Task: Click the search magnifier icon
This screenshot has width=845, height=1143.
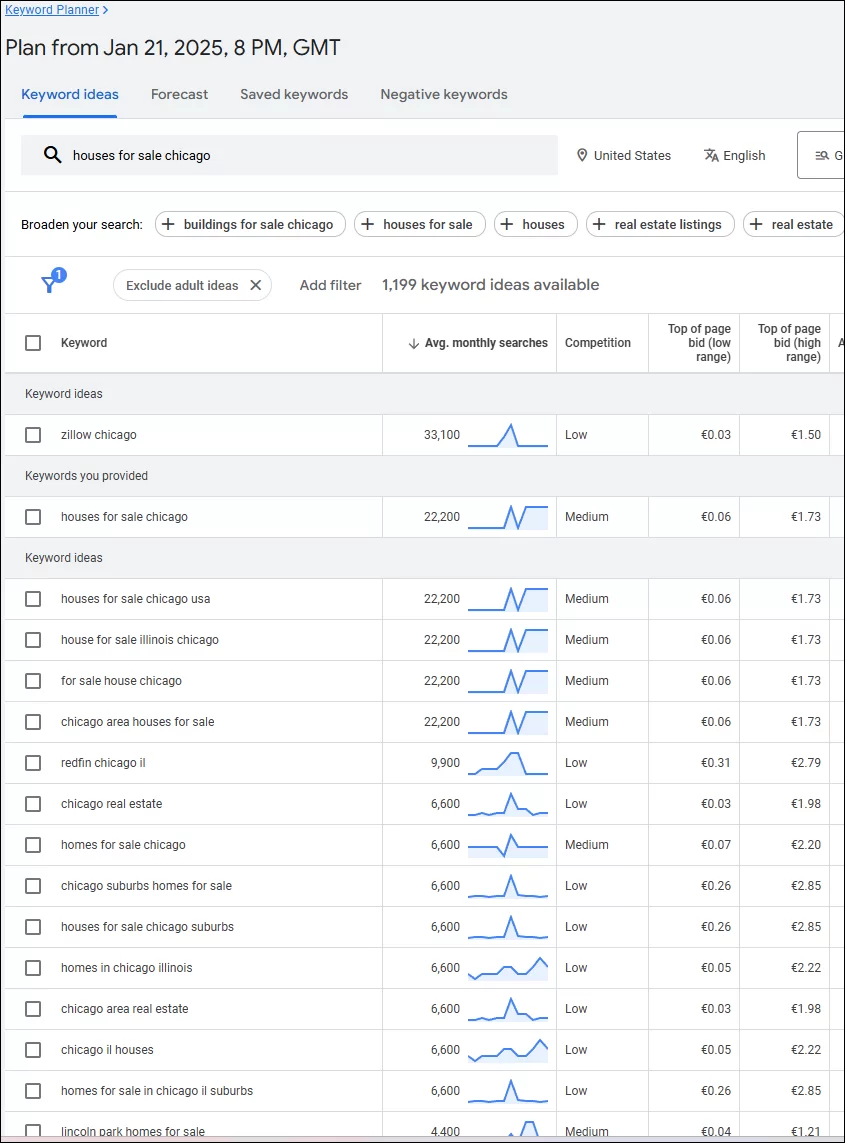Action: (52, 155)
